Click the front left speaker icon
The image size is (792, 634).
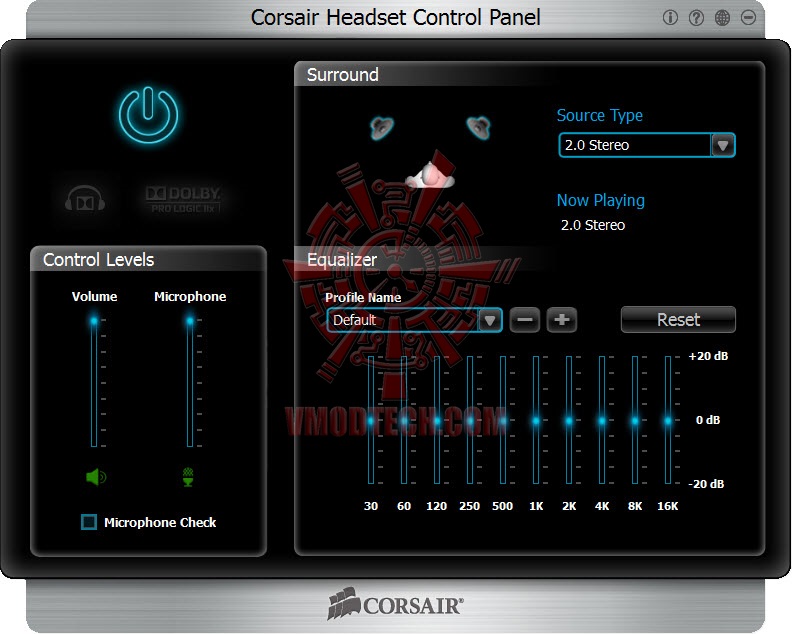click(x=382, y=127)
